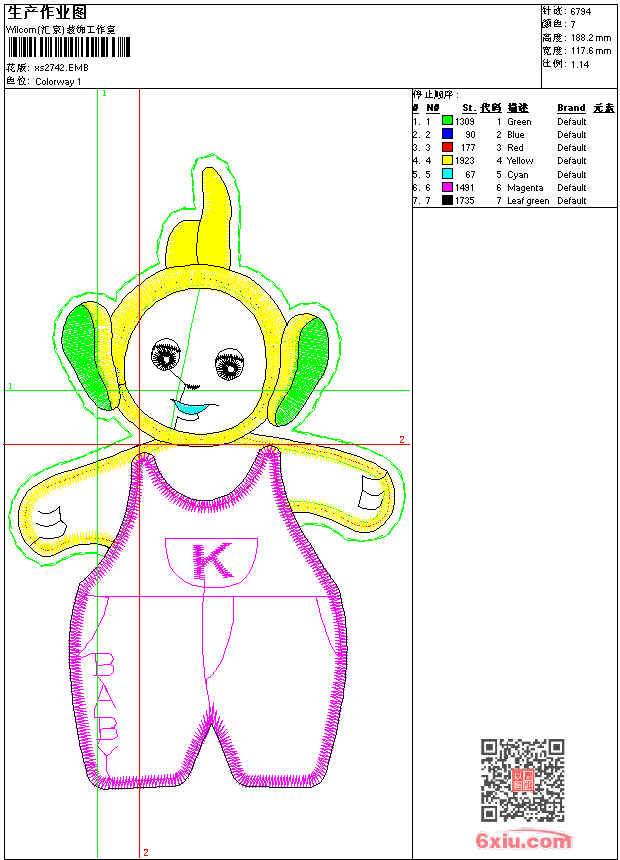
Task: Click stitch count 1309 in Green row
Action: click(x=465, y=122)
